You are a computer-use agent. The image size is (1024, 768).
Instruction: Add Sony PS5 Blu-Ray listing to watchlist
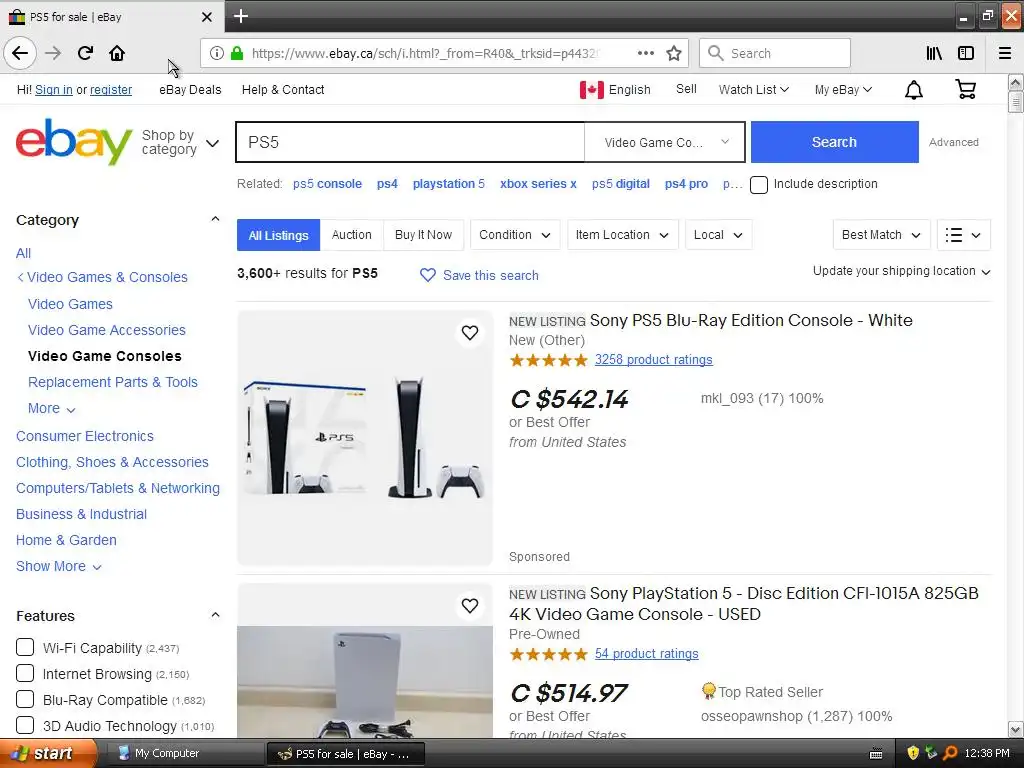coord(470,333)
